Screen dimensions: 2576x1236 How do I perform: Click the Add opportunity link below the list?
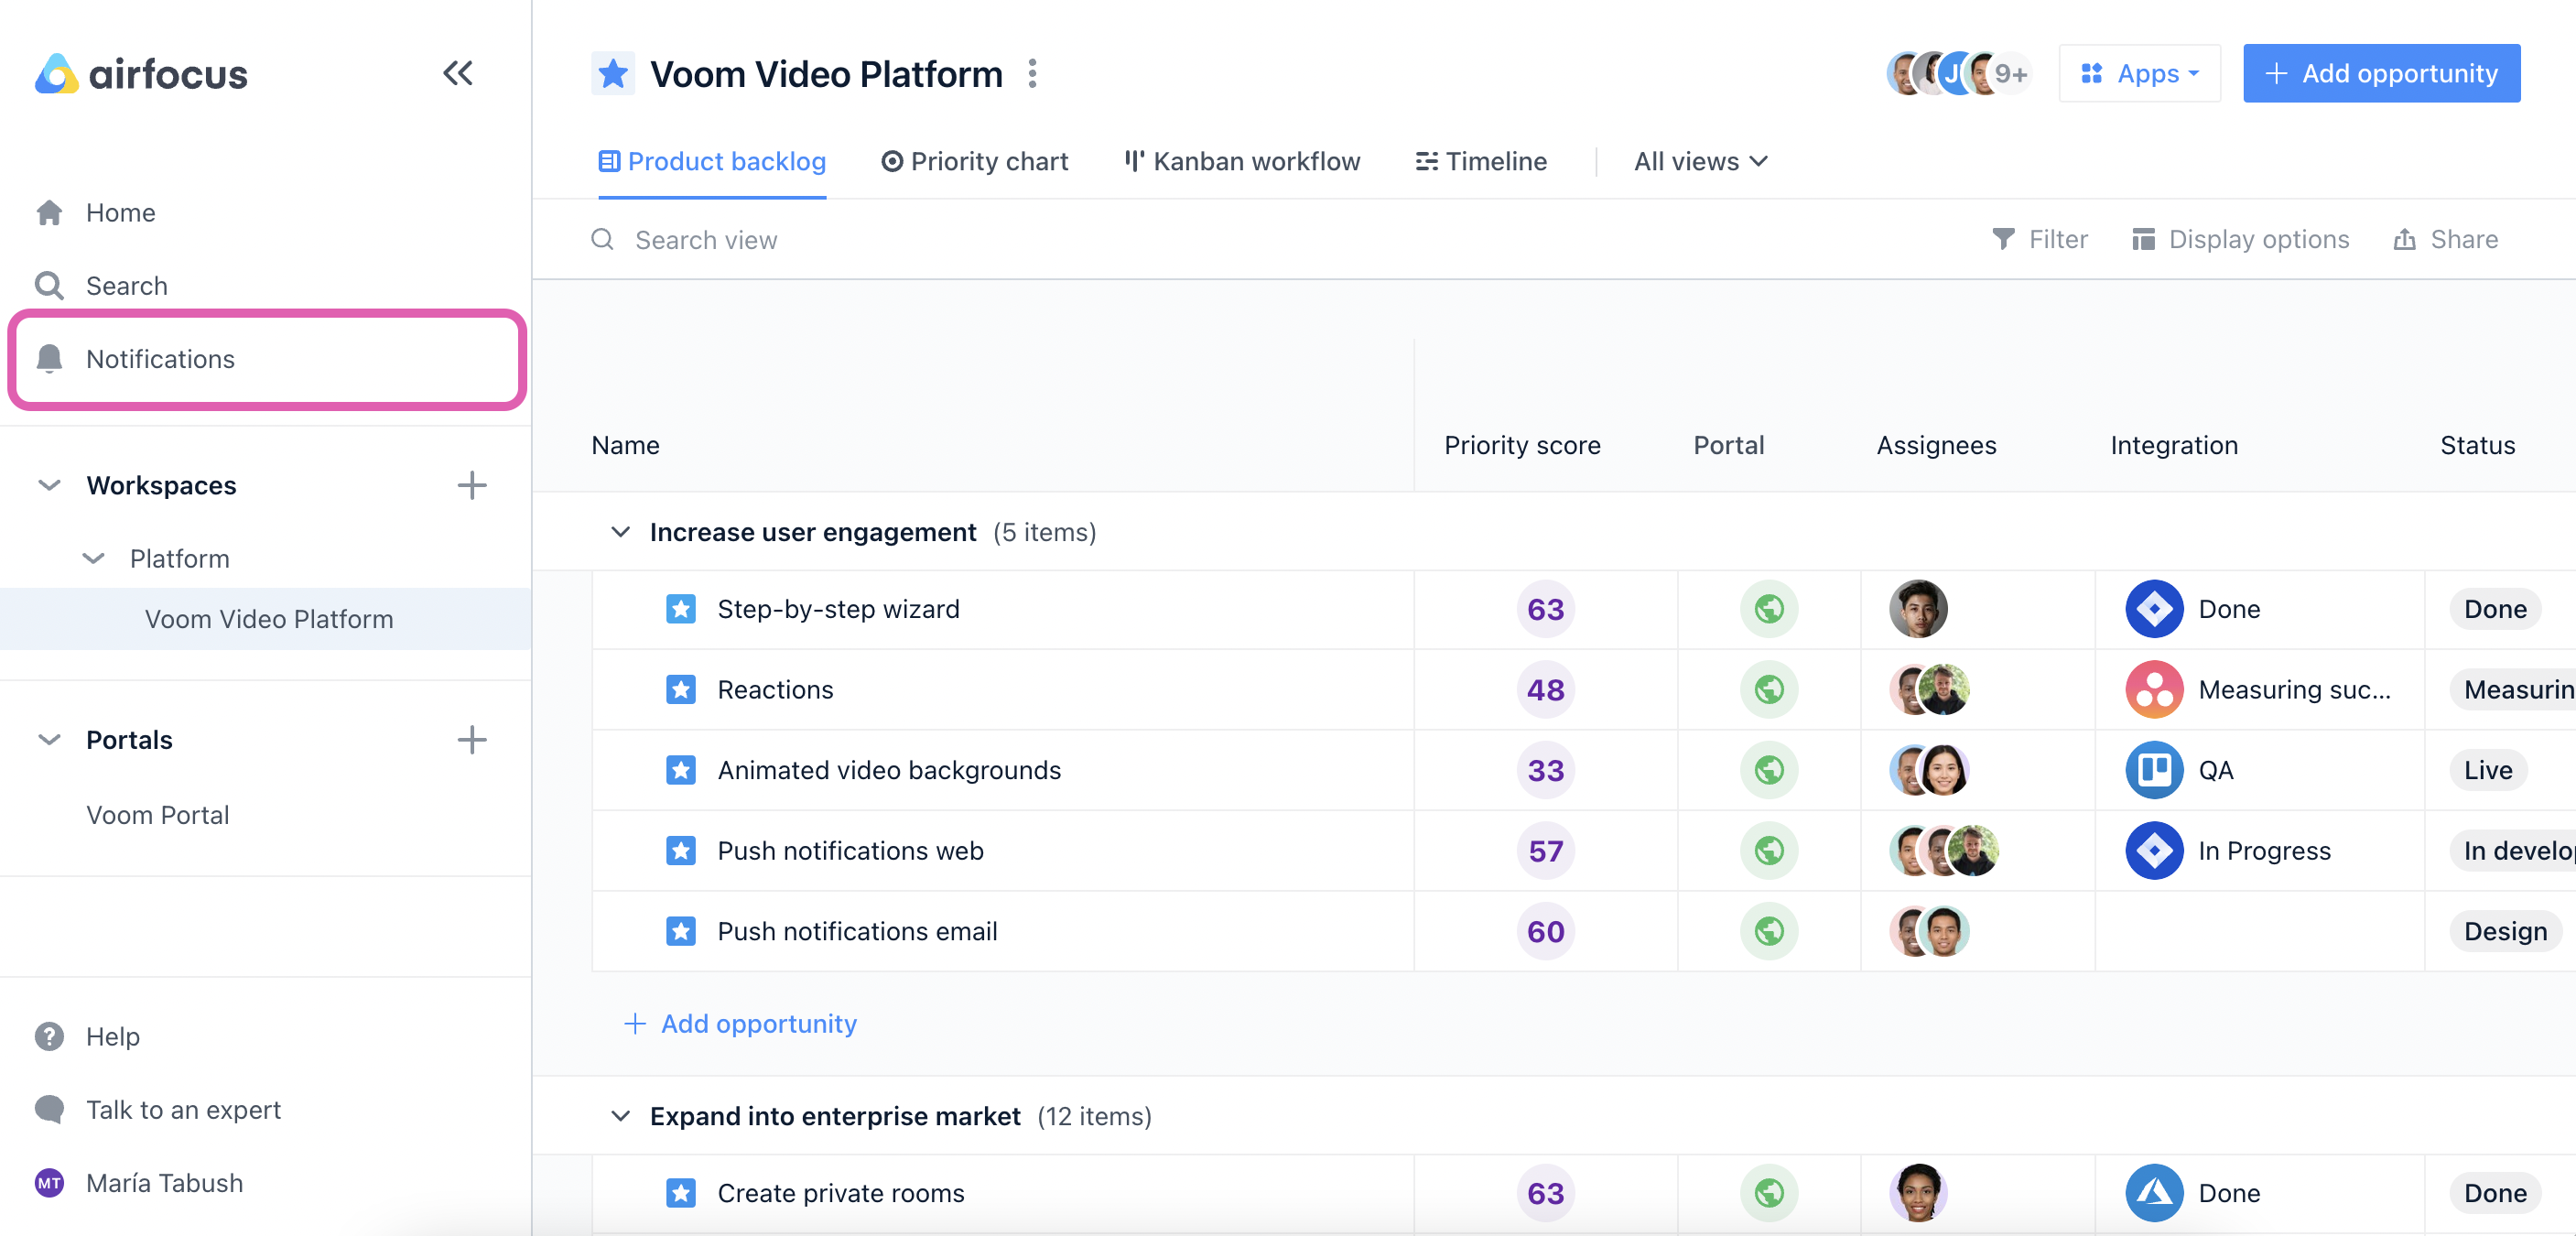[741, 1024]
